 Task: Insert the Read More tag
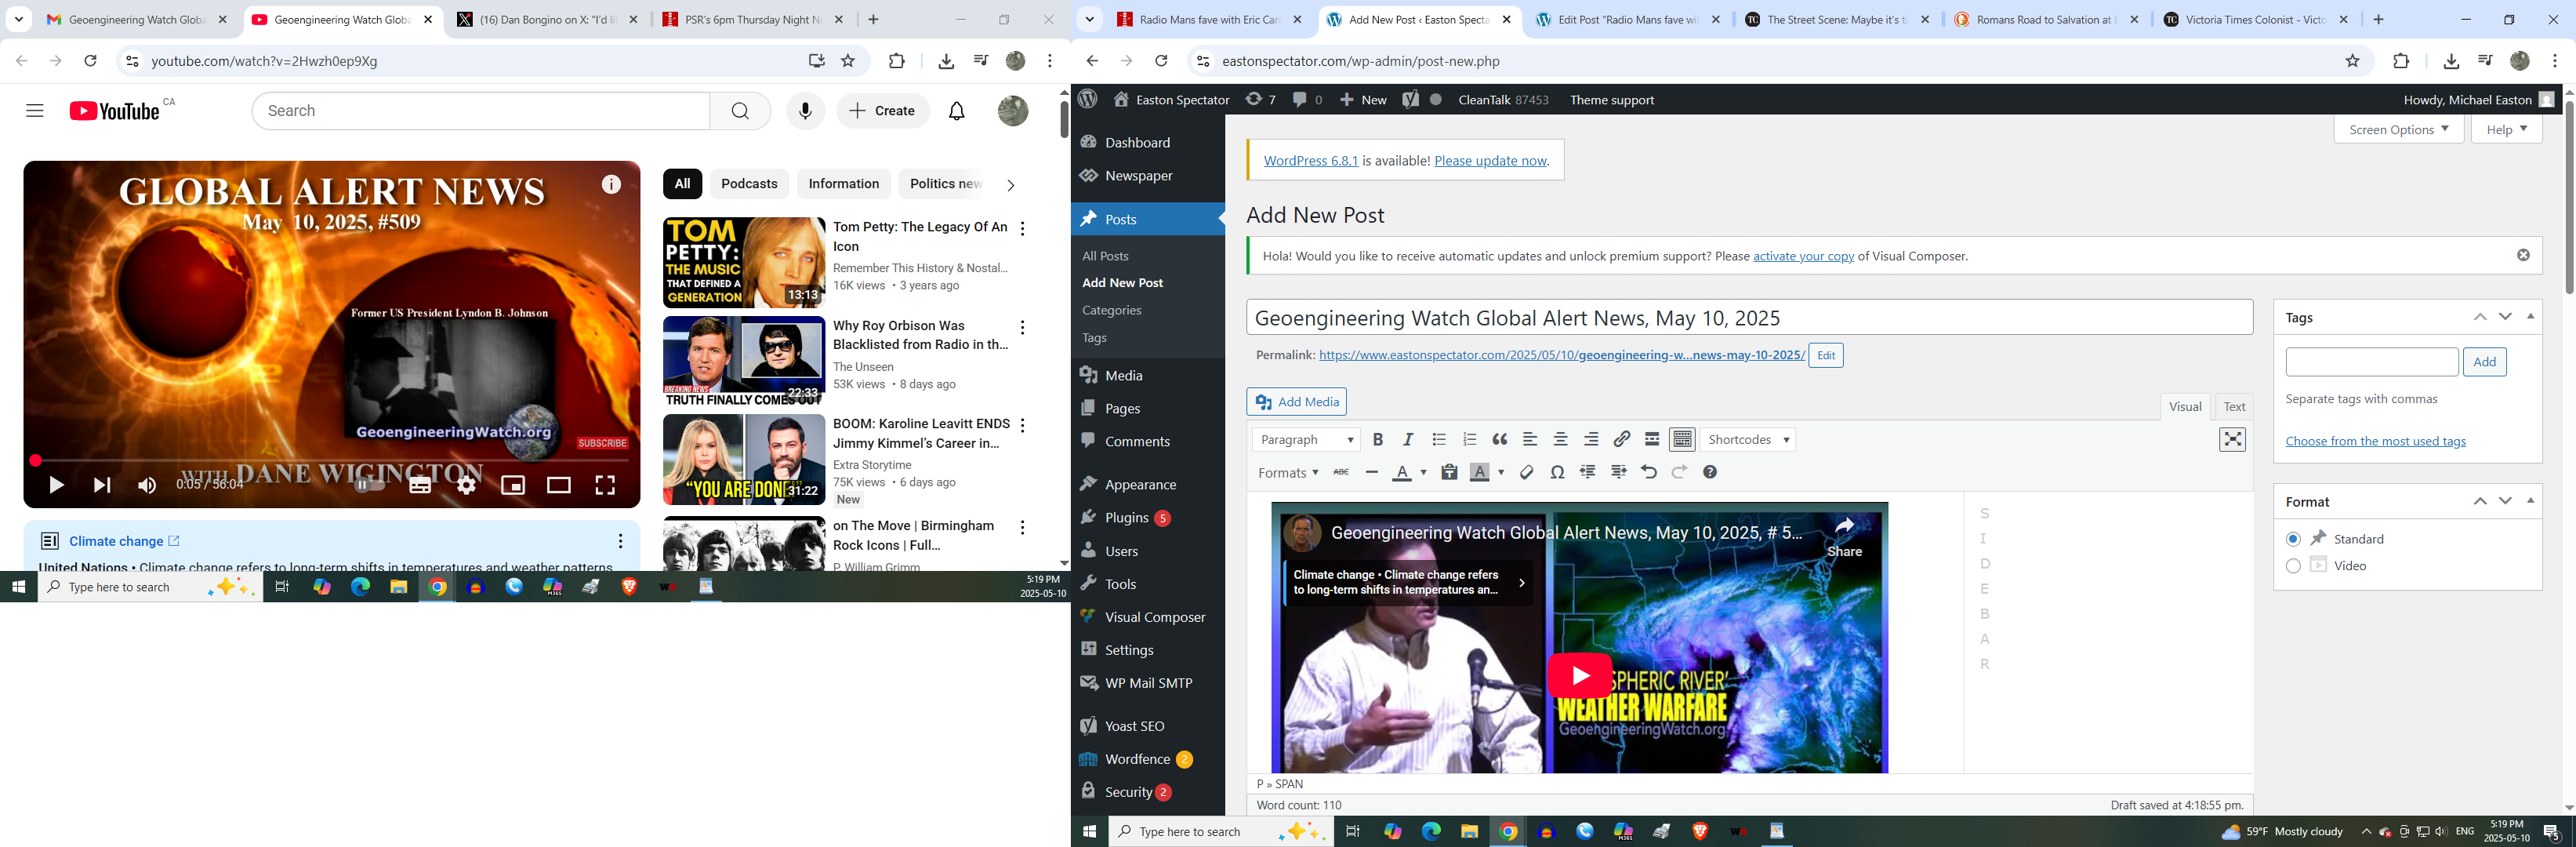(x=1652, y=440)
